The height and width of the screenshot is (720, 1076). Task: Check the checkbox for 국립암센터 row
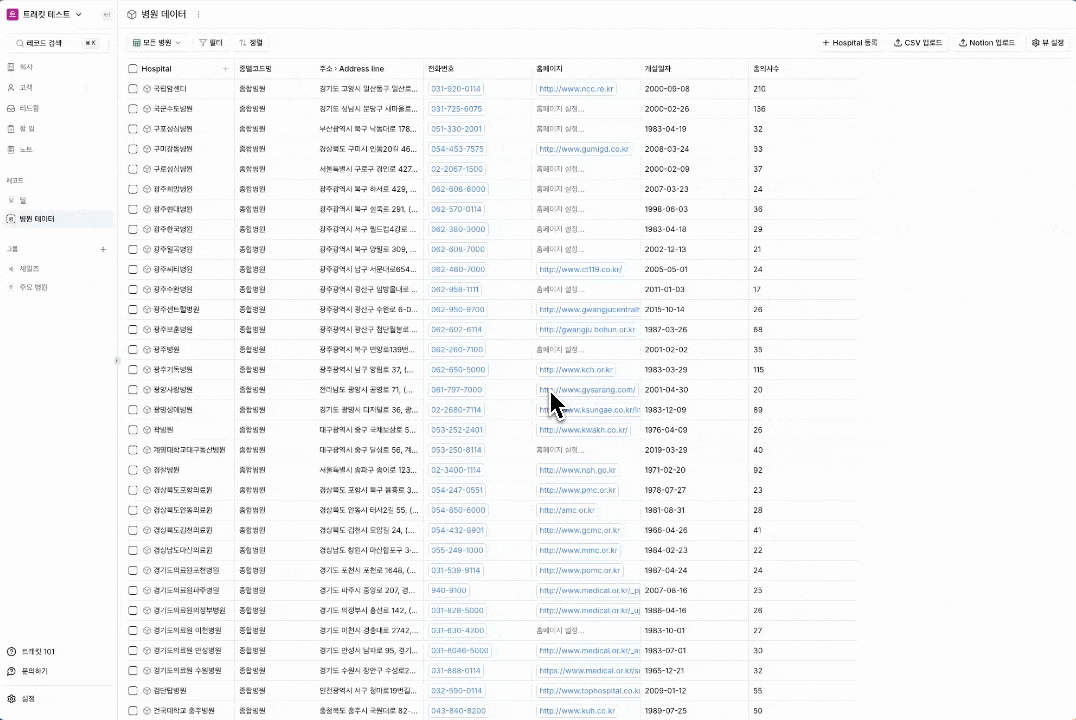click(x=133, y=89)
